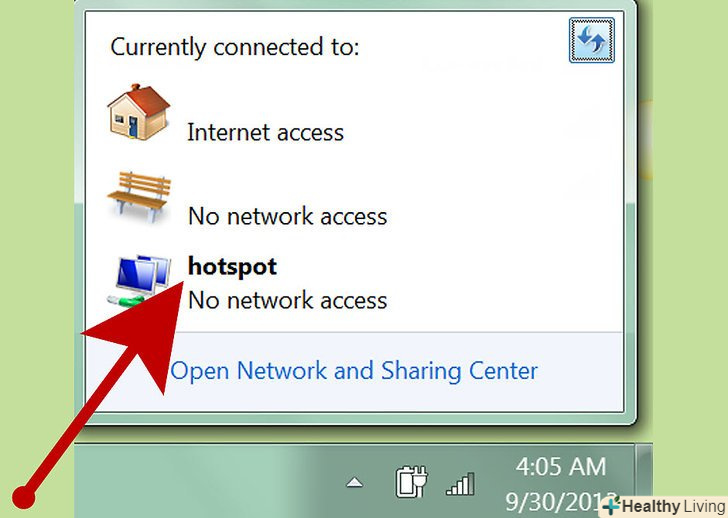Select the bold hotspot network name

[232, 267]
